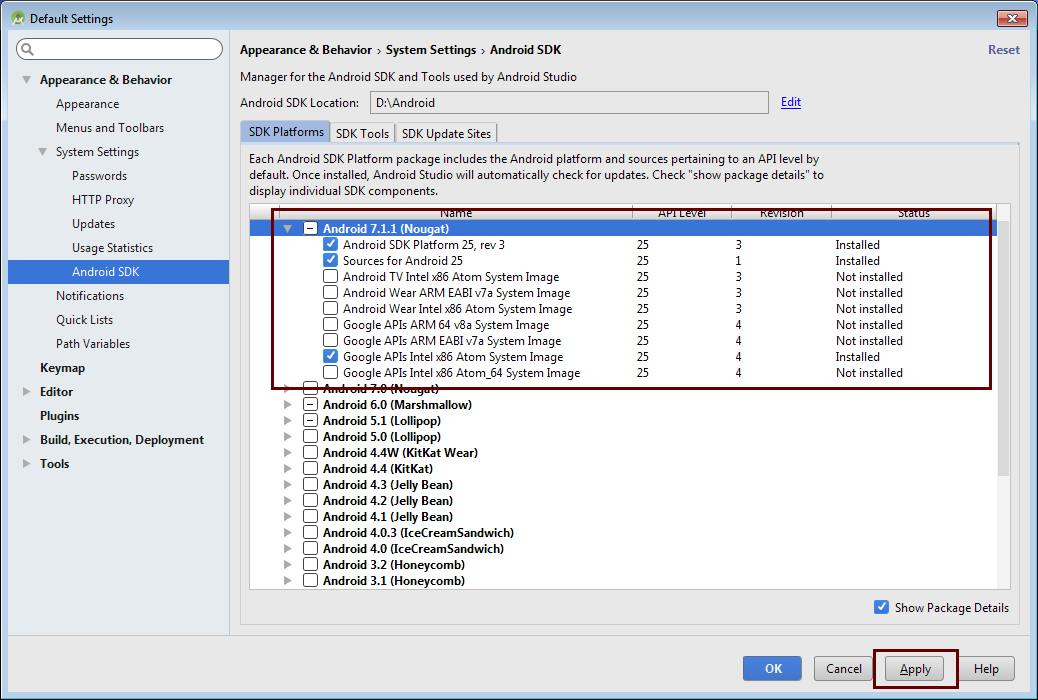Collapse the Appearance & Behavior section

[x=27, y=80]
